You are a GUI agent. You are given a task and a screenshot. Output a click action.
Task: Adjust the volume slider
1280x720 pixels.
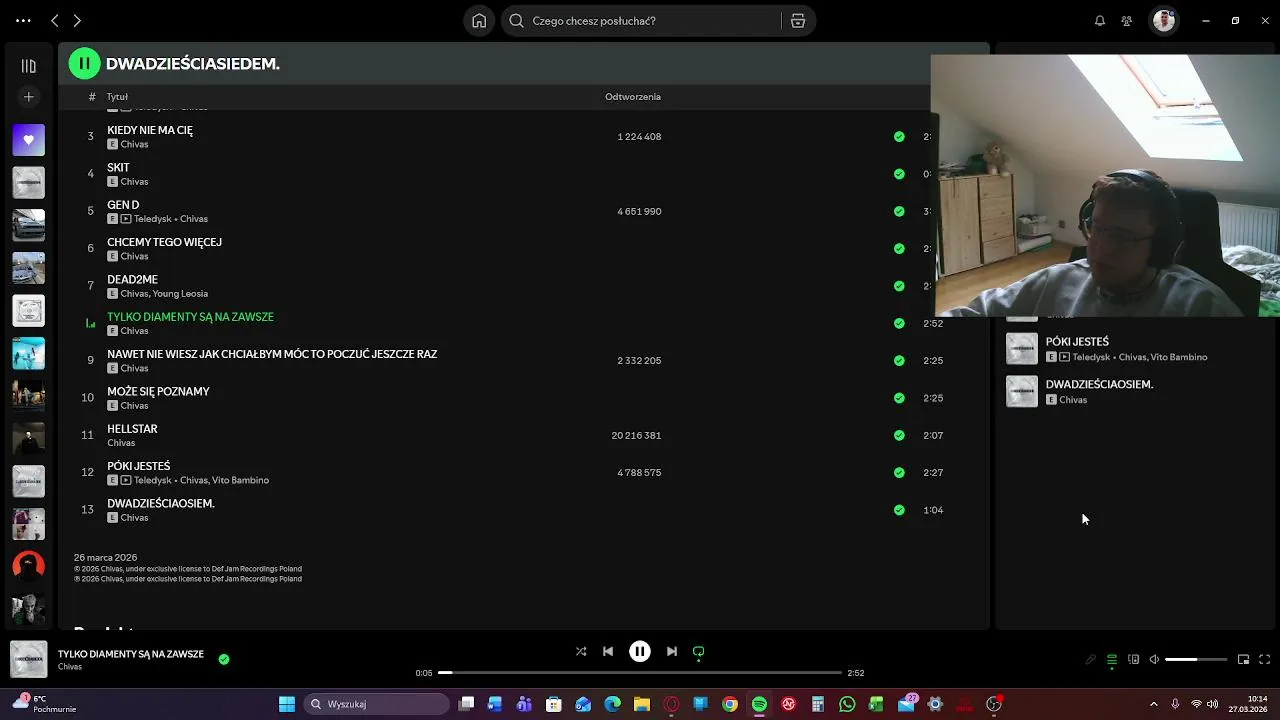click(x=1196, y=659)
